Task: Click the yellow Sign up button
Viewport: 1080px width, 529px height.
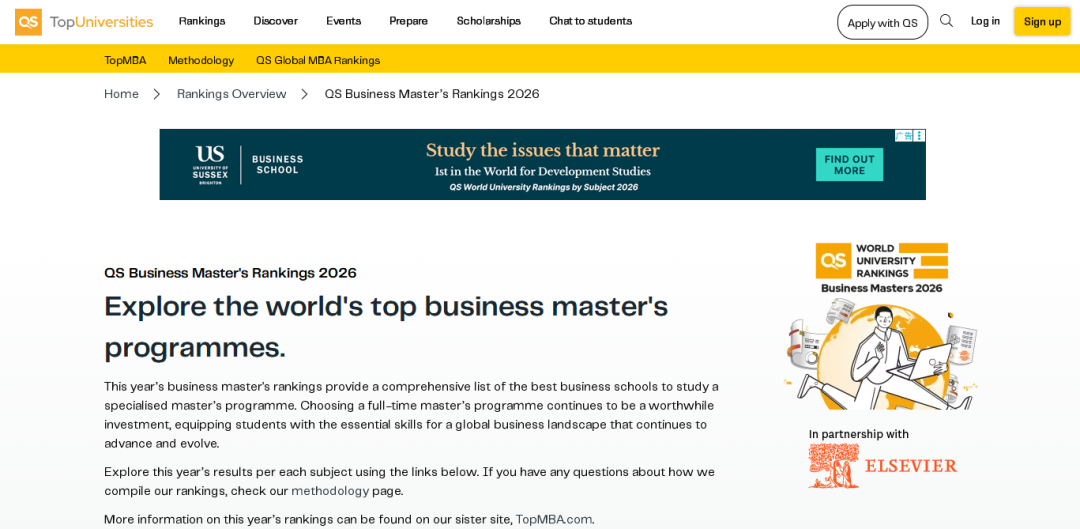Action: pos(1042,21)
